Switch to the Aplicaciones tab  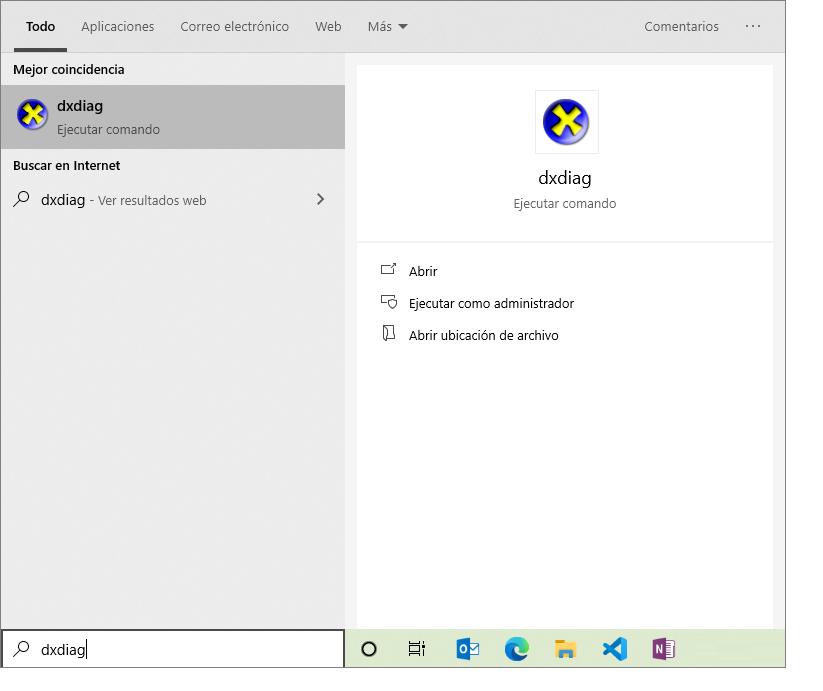tap(118, 26)
